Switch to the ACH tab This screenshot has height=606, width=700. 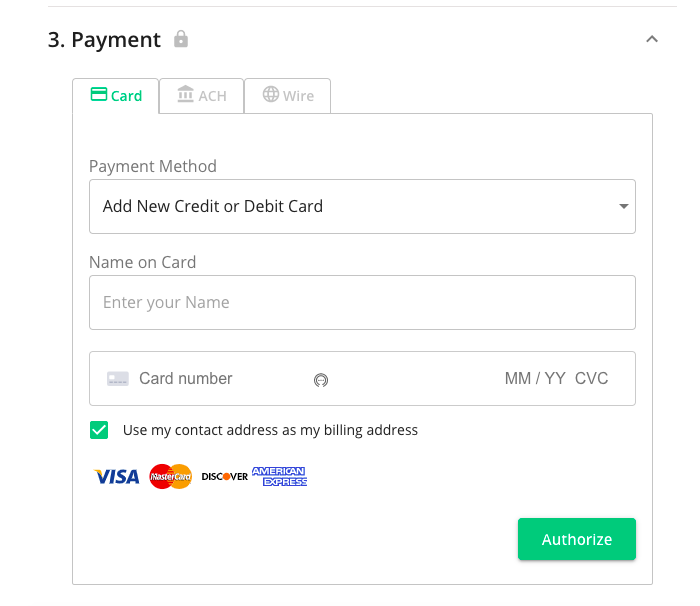tap(201, 96)
